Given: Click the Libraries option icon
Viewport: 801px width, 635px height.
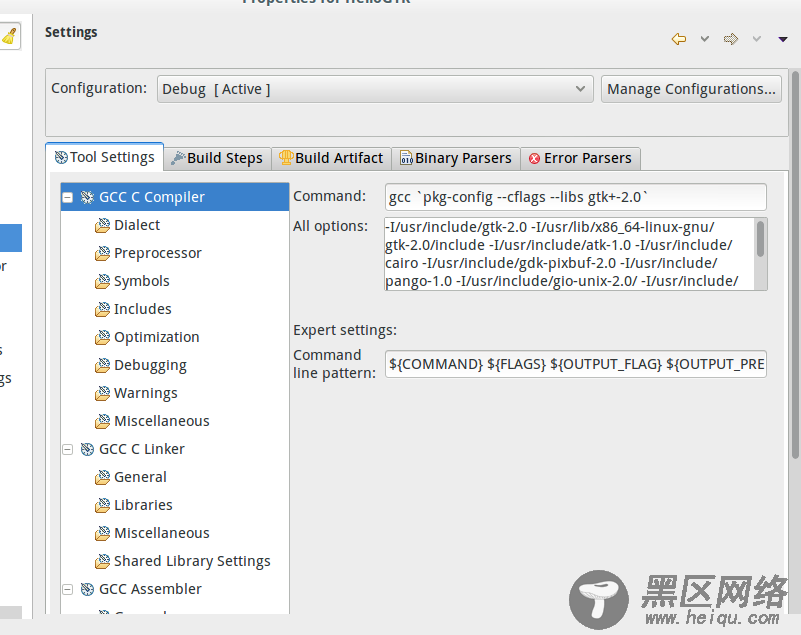Looking at the screenshot, I should click(102, 506).
